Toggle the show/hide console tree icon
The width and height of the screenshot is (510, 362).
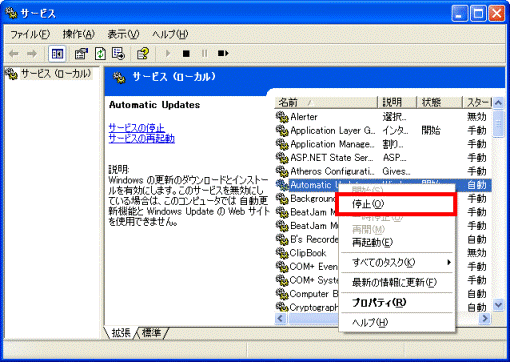click(x=57, y=53)
